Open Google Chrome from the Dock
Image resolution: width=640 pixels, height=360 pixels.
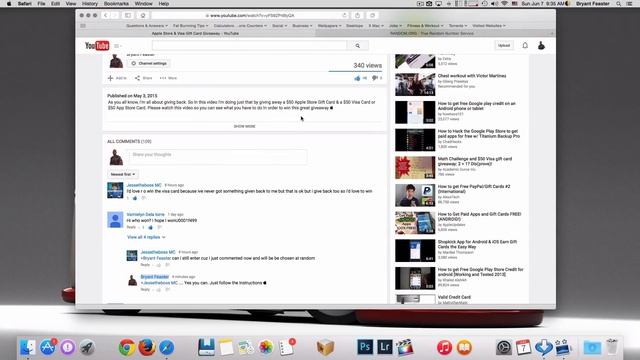[127, 347]
